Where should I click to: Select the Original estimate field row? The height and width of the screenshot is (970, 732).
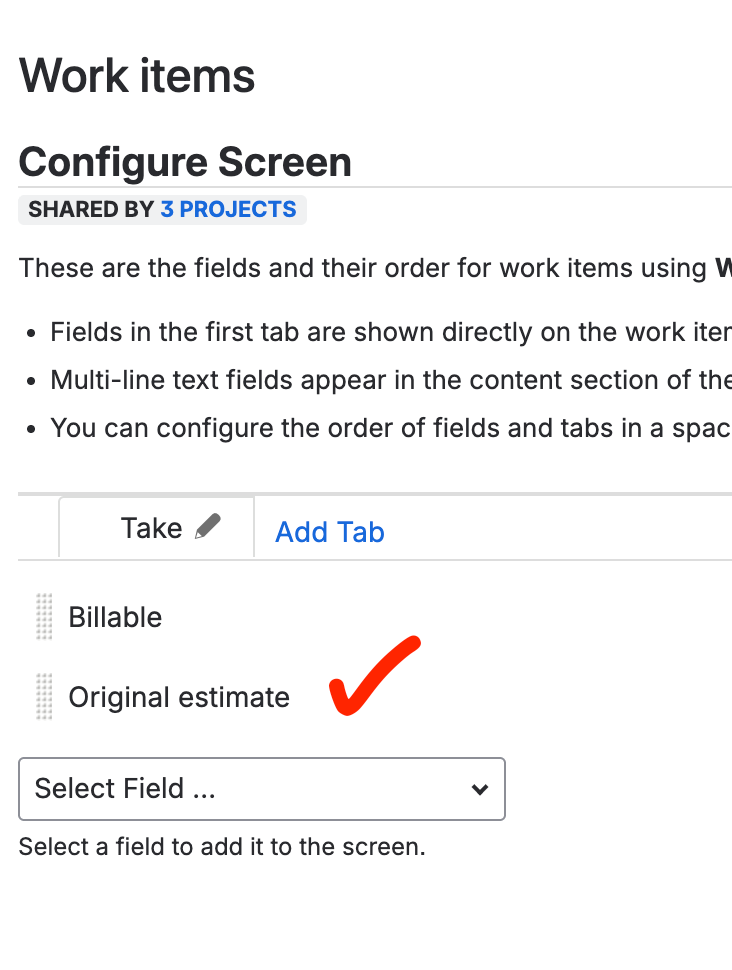179,697
